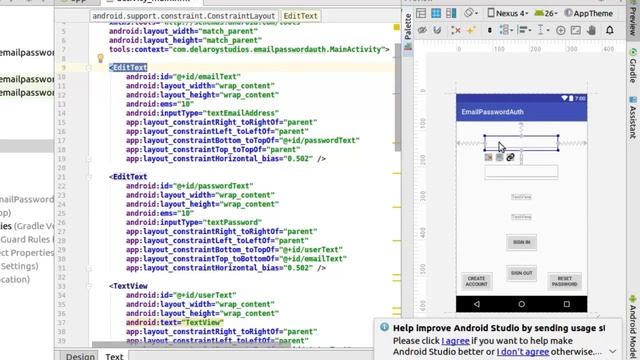Image resolution: width=640 pixels, height=360 pixels.
Task: Click the I don't agree link
Action: (522, 351)
